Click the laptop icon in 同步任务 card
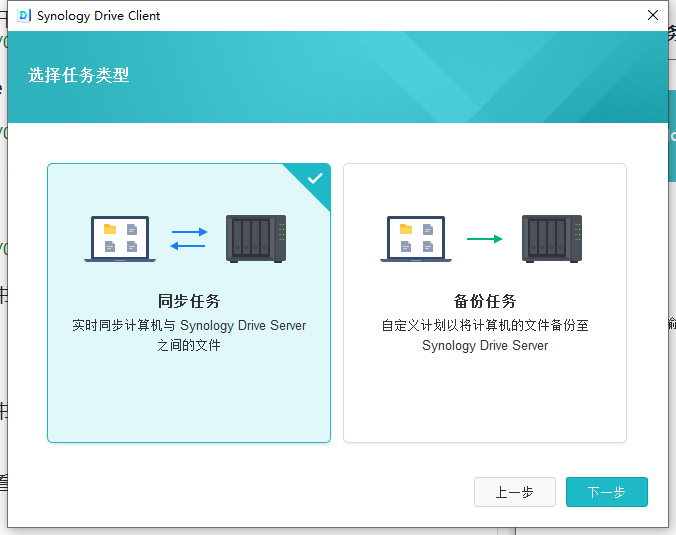 tap(120, 239)
